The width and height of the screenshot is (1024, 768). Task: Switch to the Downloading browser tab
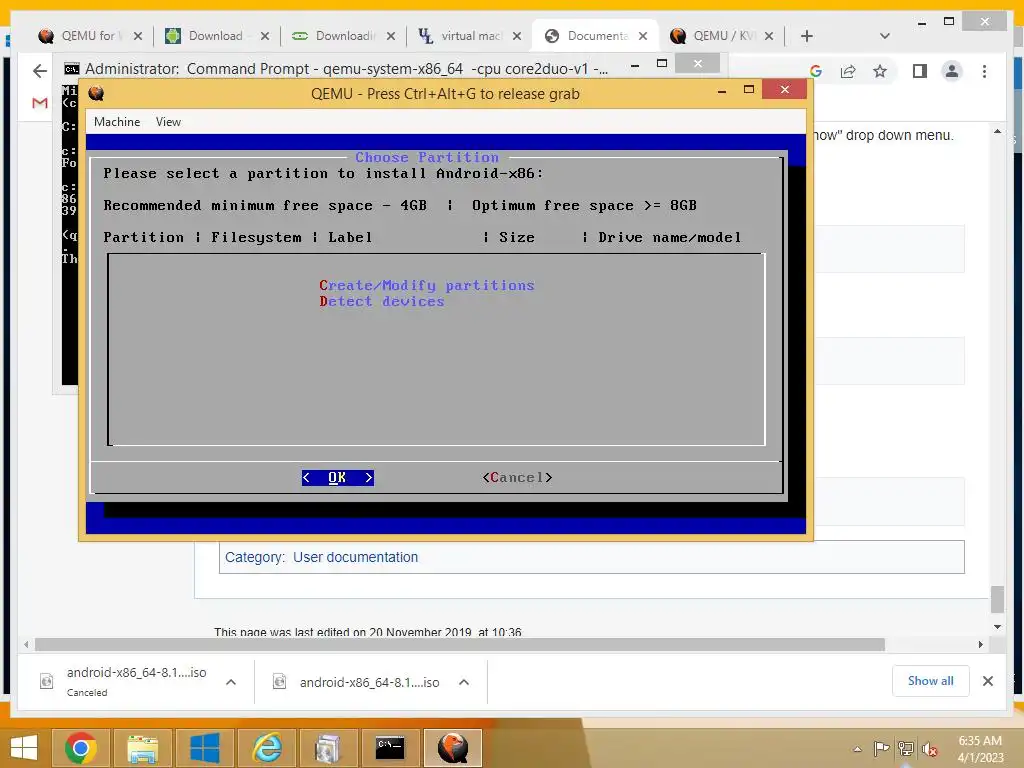pyautogui.click(x=343, y=36)
